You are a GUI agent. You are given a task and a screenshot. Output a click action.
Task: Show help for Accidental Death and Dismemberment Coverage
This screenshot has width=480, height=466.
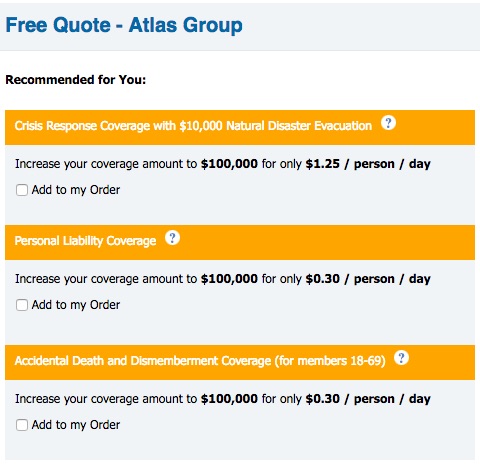coord(401,358)
